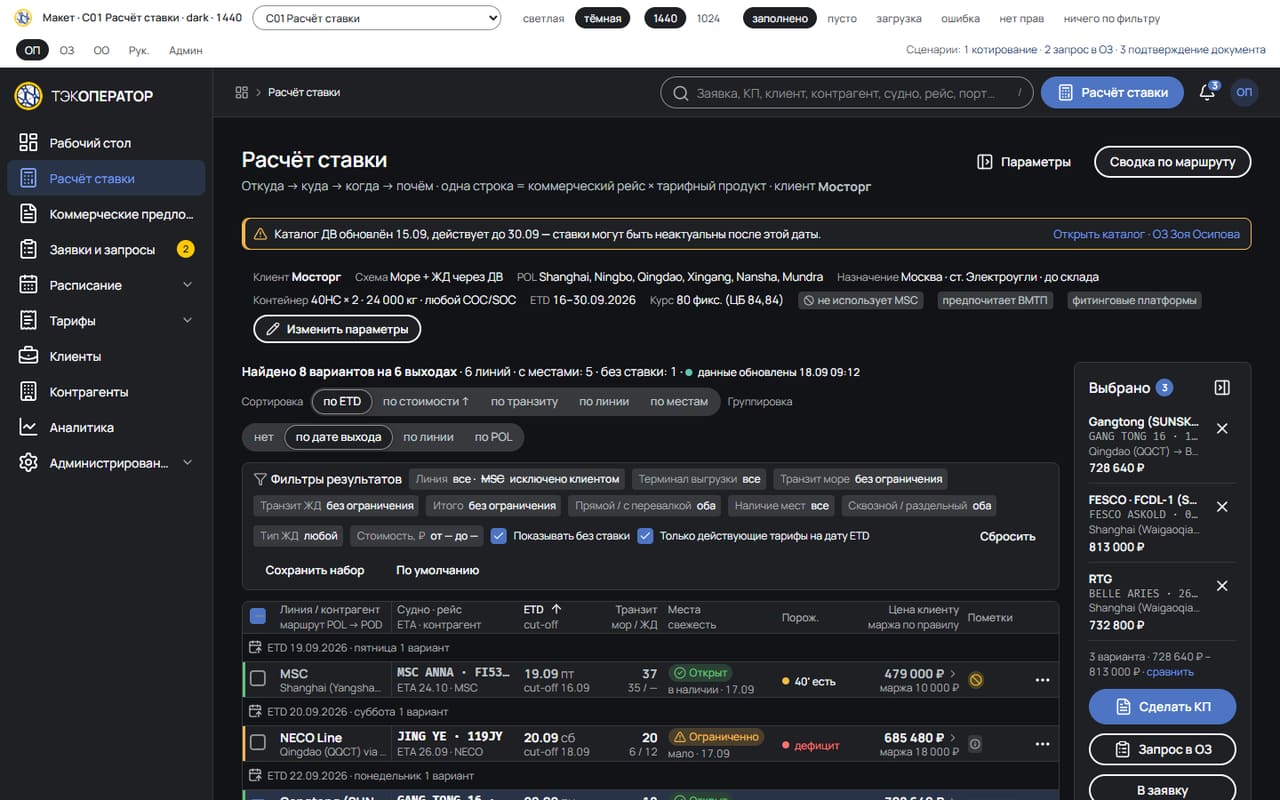The image size is (1280, 800).
Task: Open Контрагенты sidebar section
Action: point(106,392)
